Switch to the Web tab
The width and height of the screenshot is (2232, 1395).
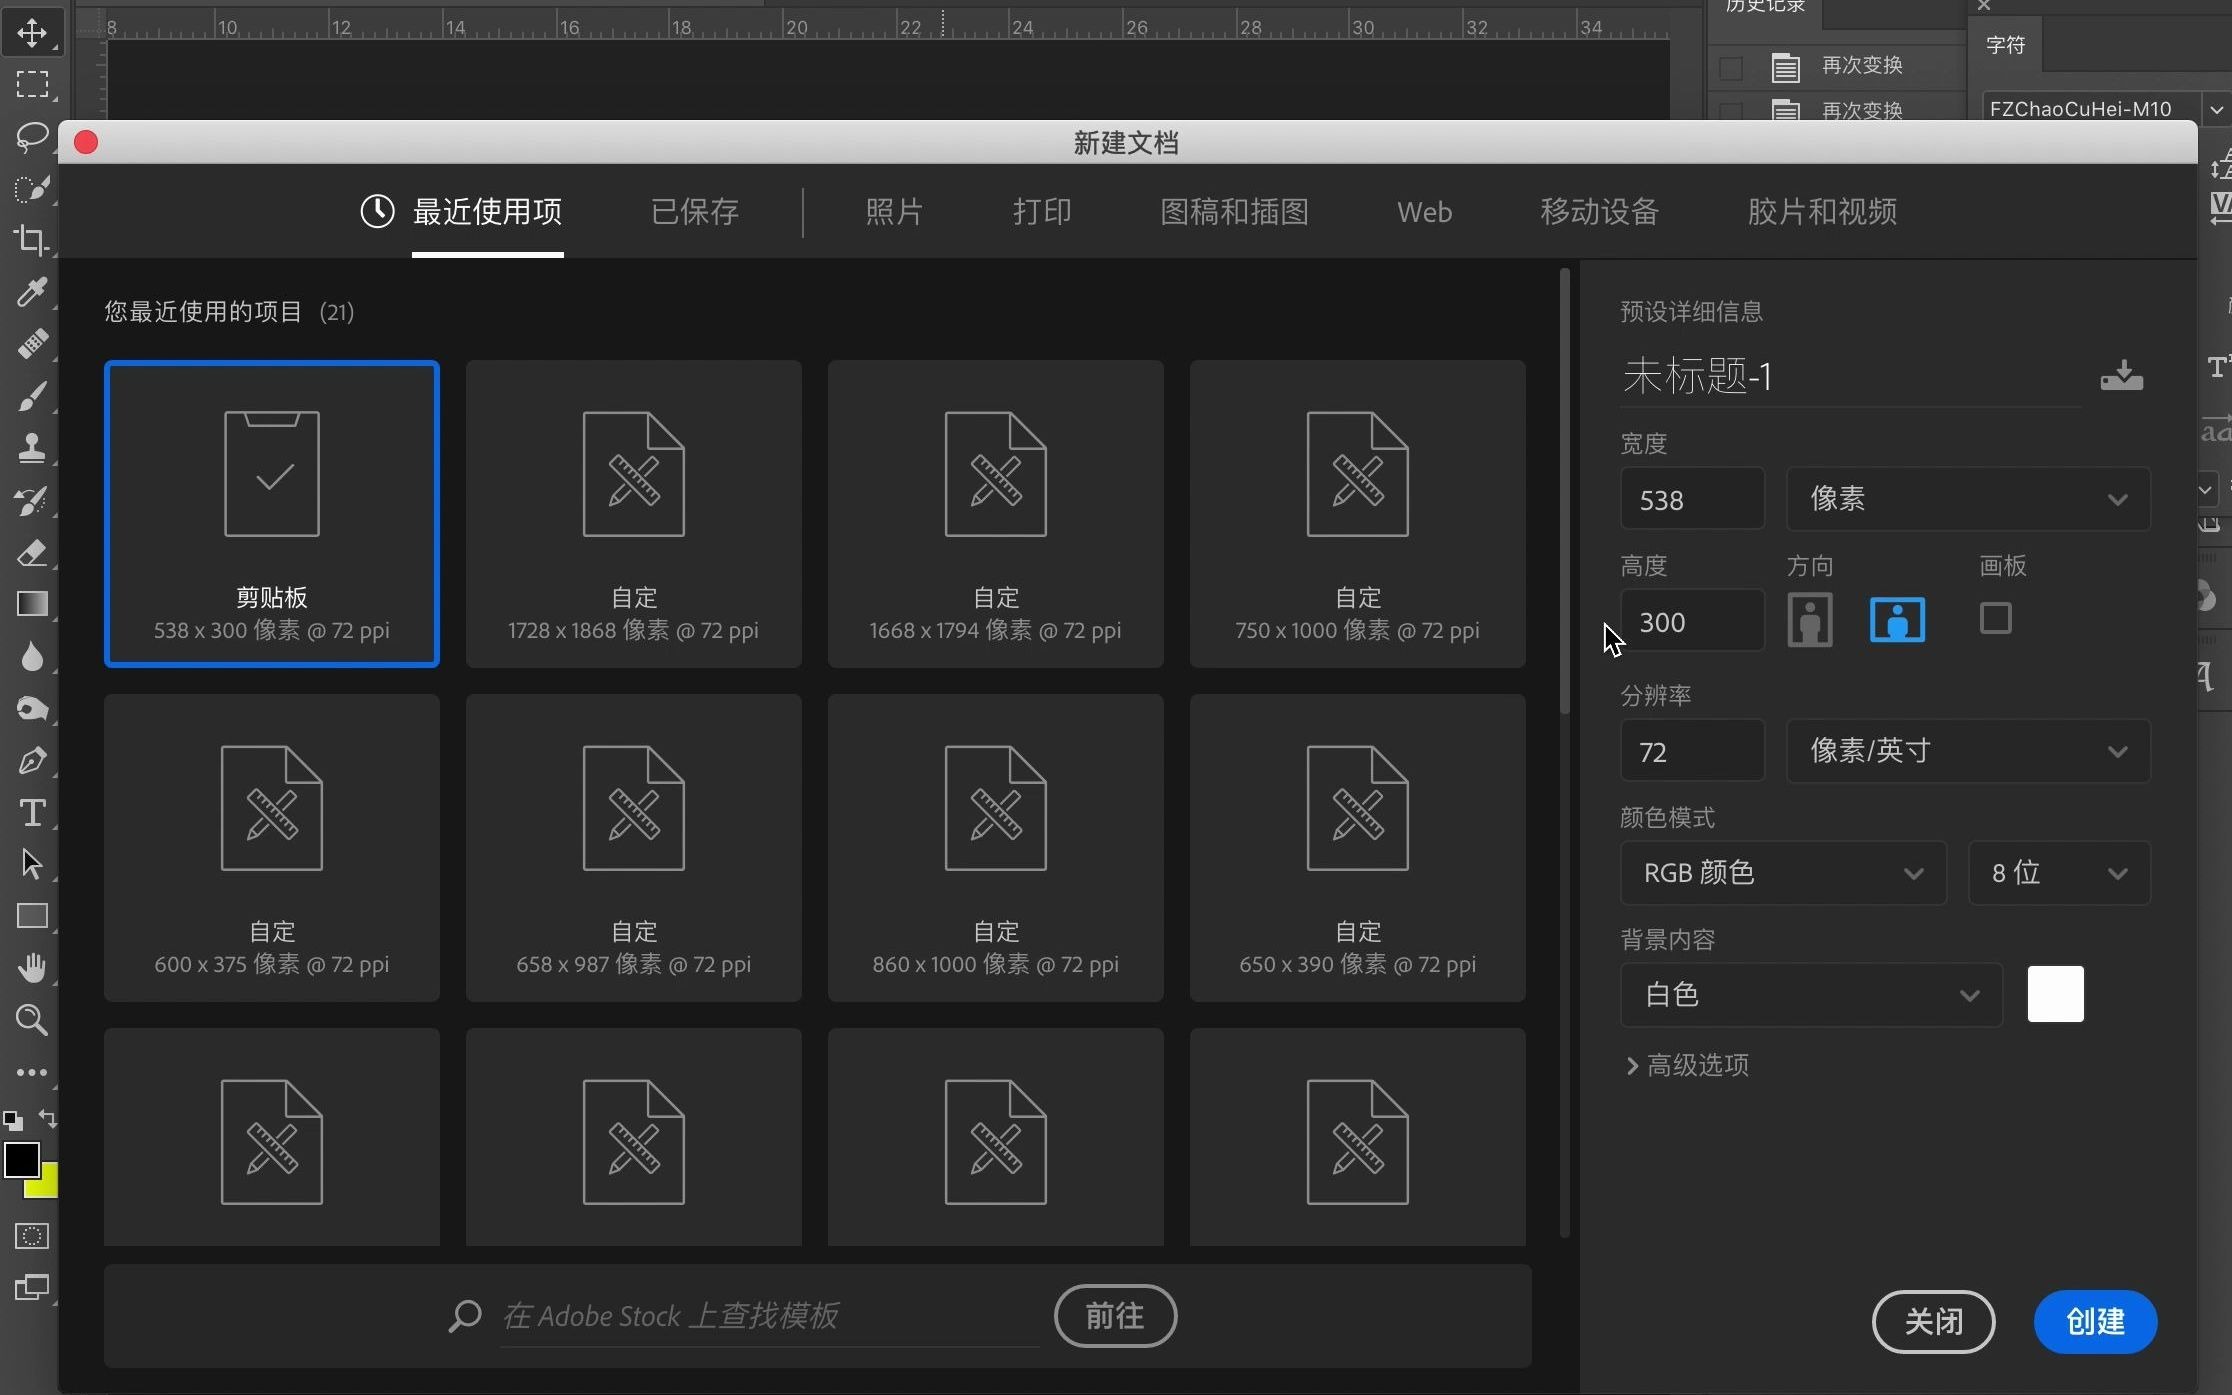[1424, 211]
